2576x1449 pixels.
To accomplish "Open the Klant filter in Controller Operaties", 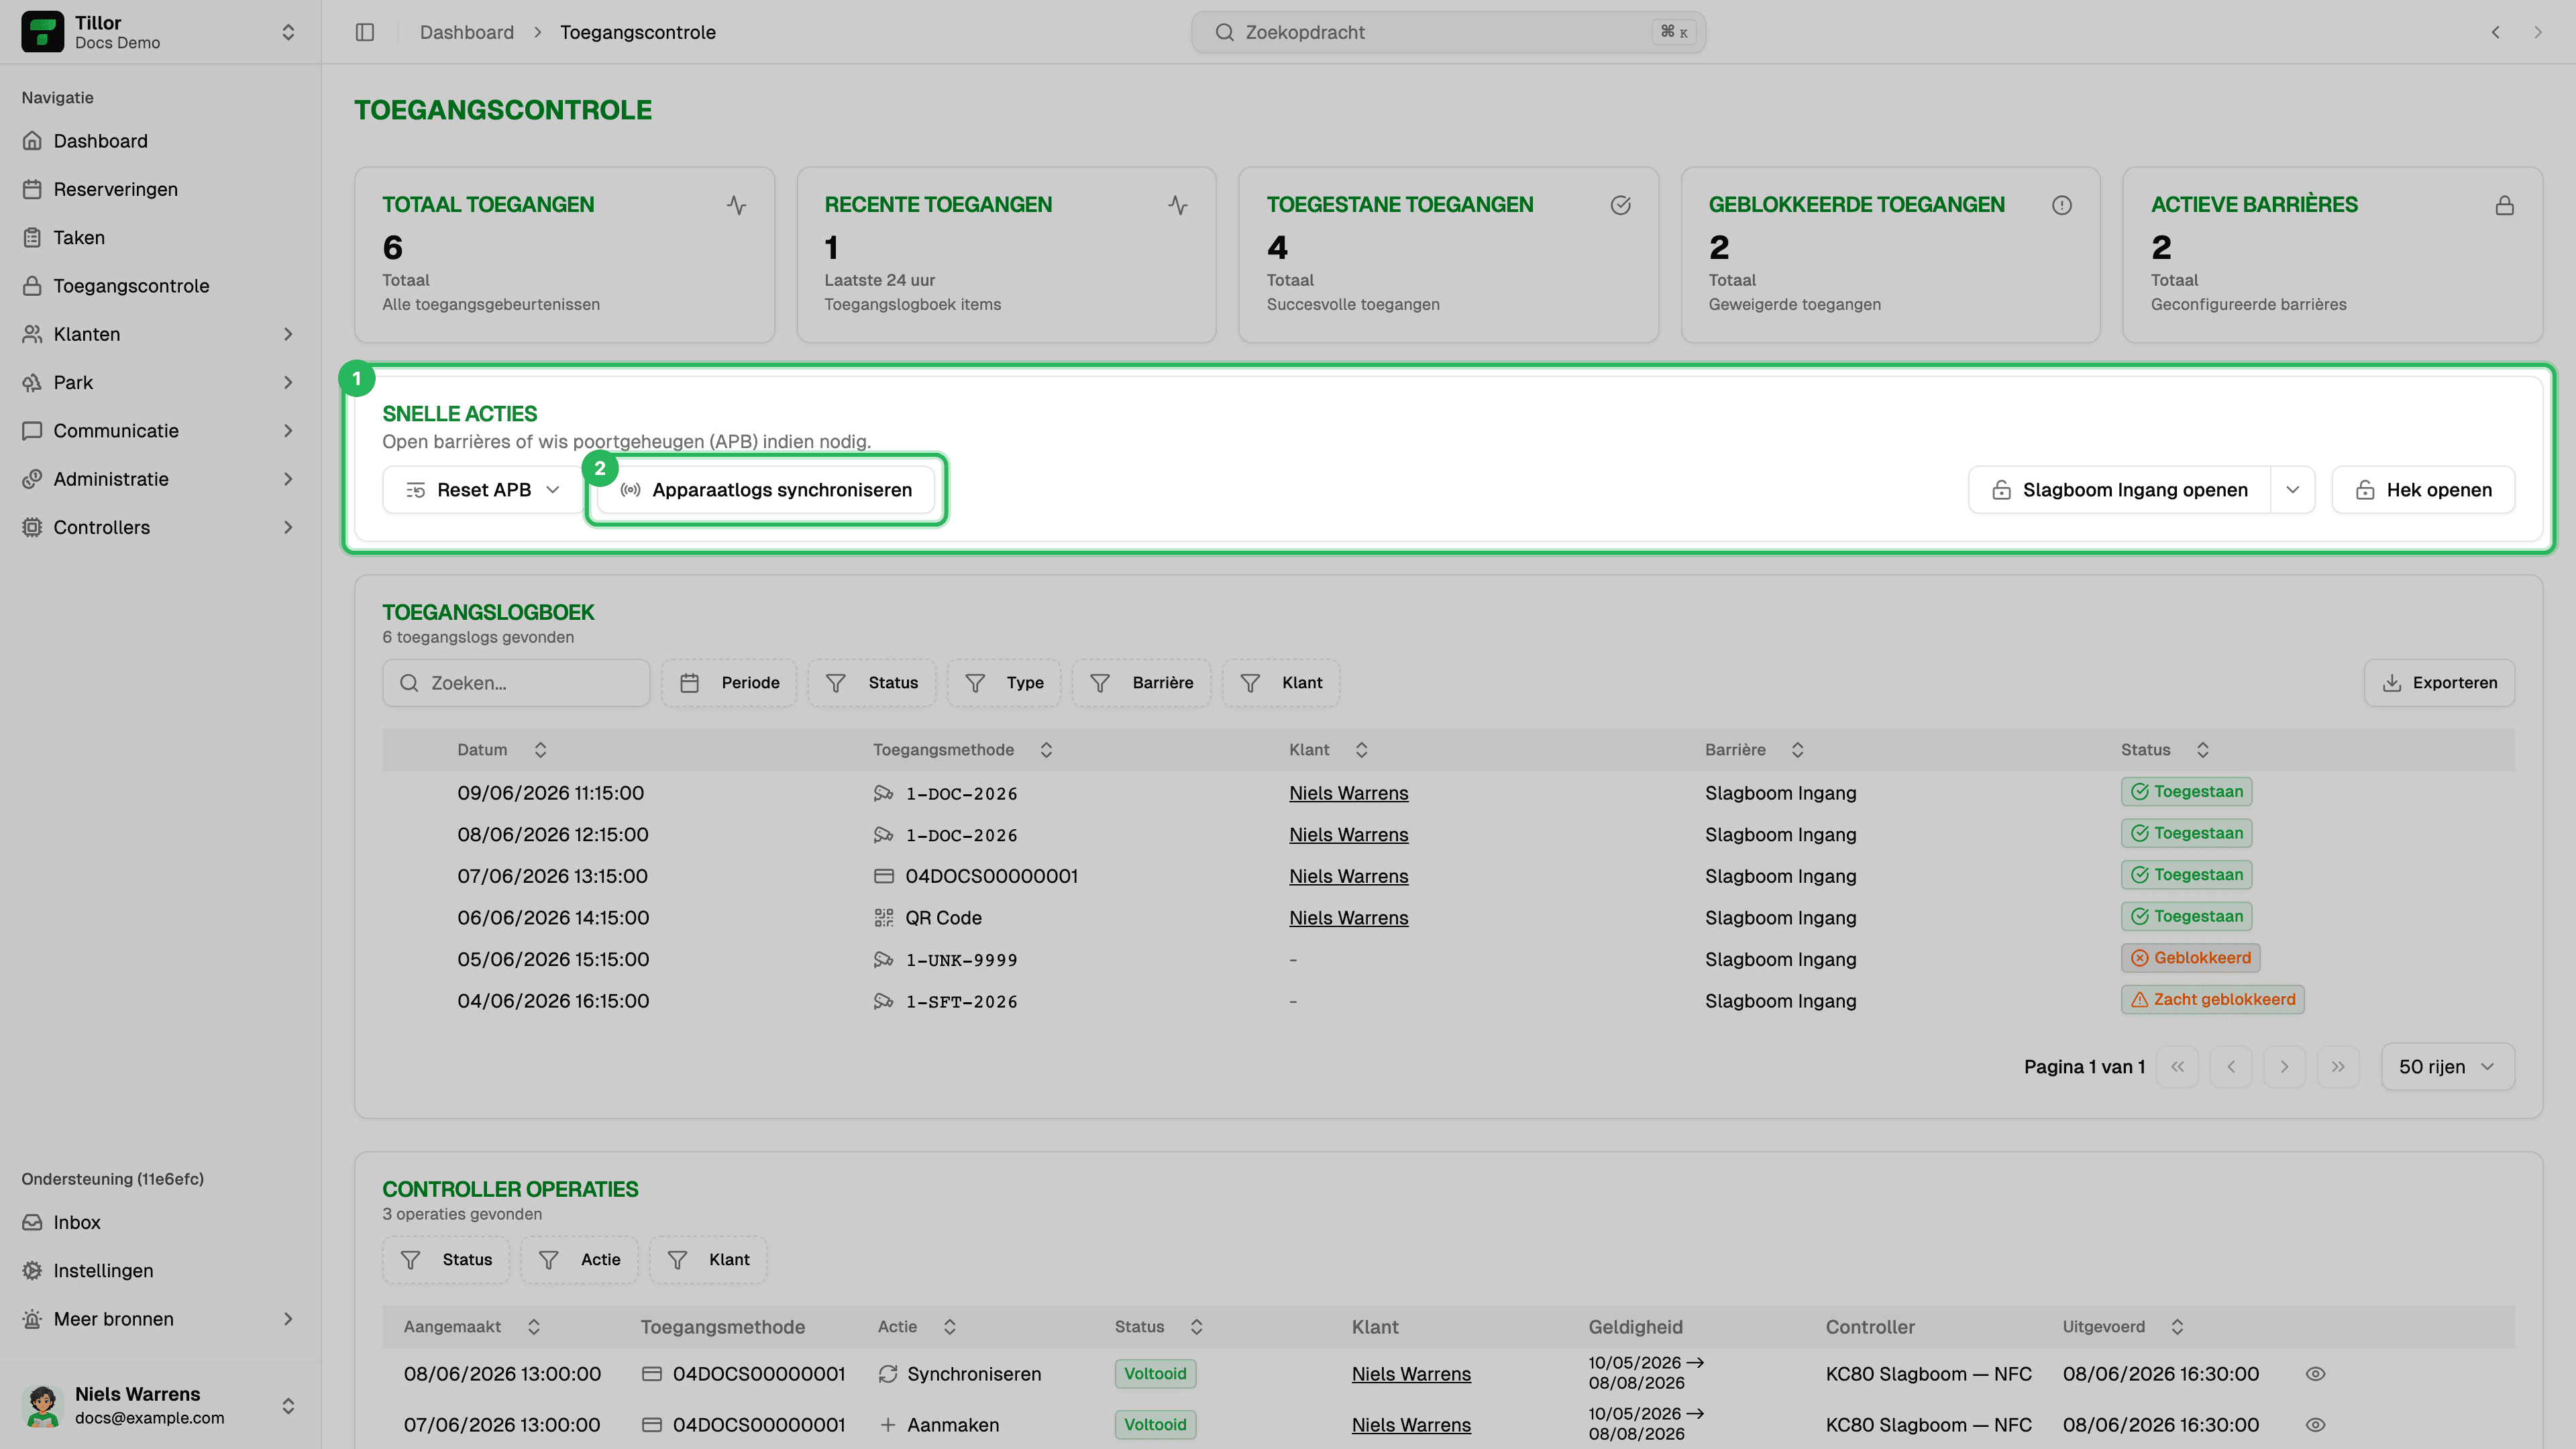I will pyautogui.click(x=708, y=1260).
